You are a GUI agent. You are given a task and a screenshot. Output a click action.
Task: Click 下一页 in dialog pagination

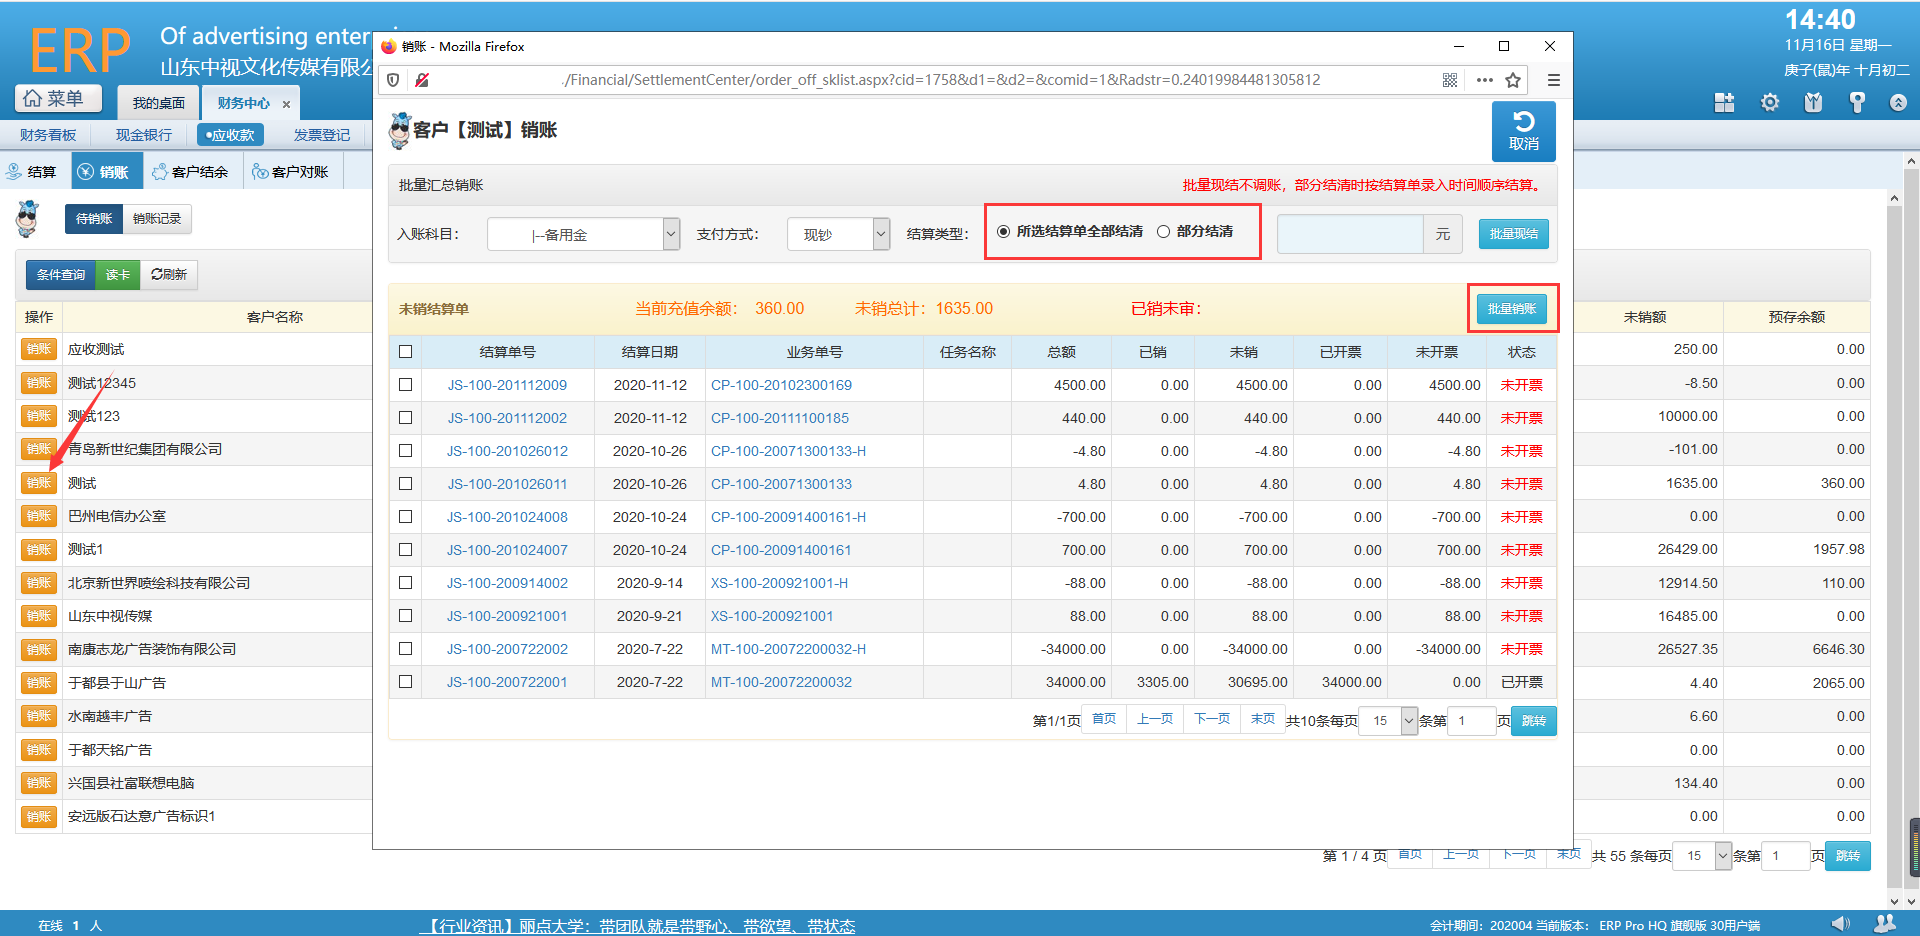[1212, 720]
